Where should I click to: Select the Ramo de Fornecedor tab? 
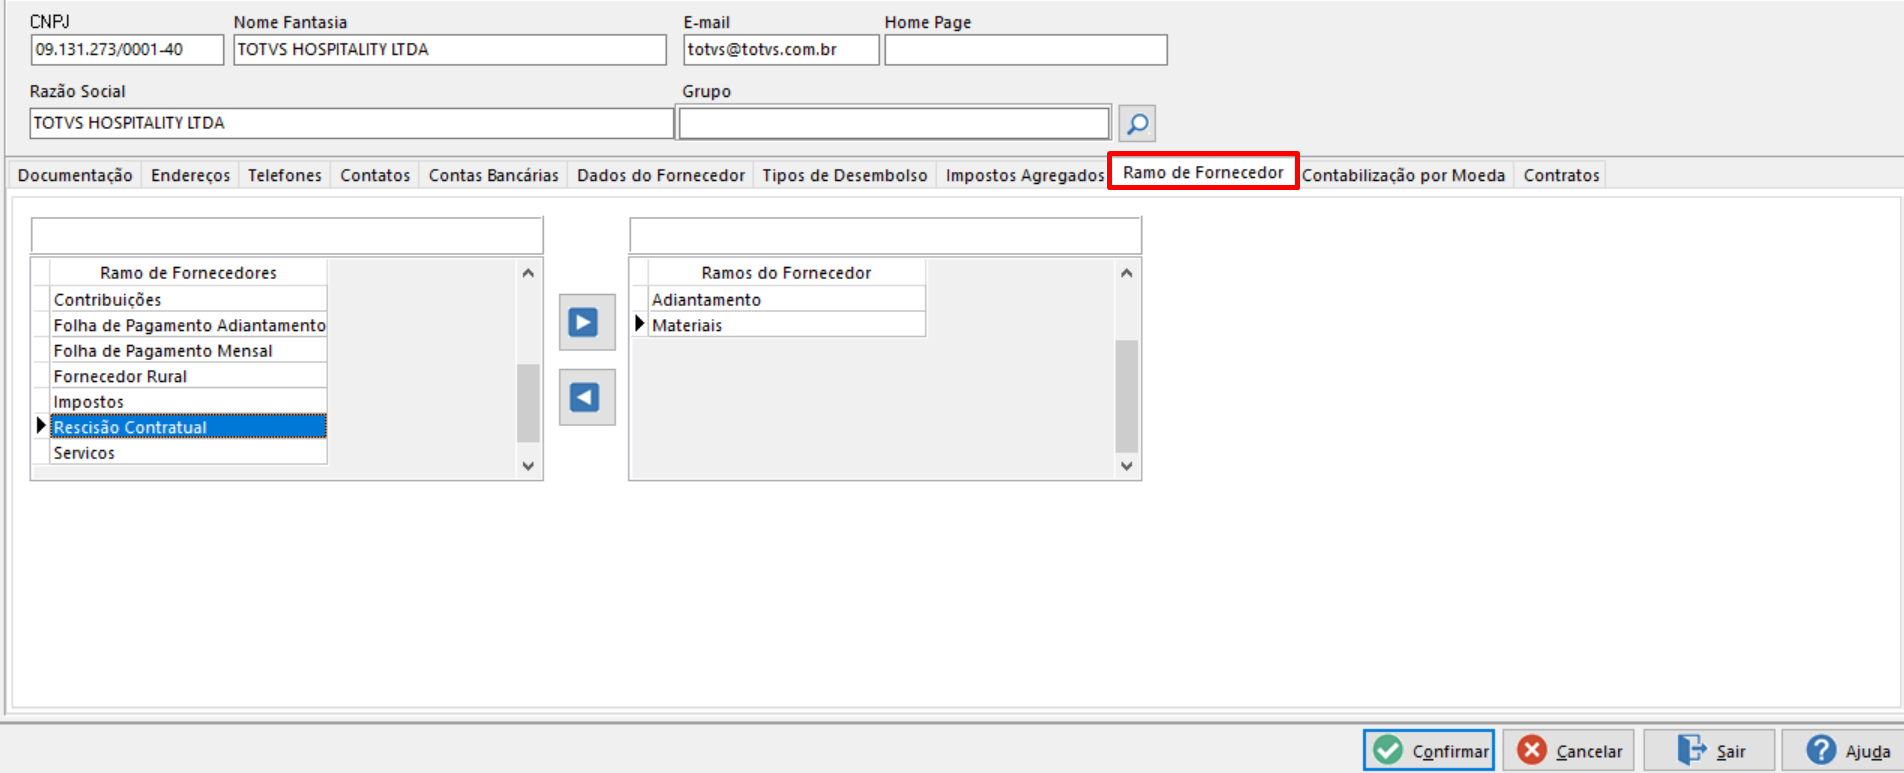click(x=1203, y=172)
